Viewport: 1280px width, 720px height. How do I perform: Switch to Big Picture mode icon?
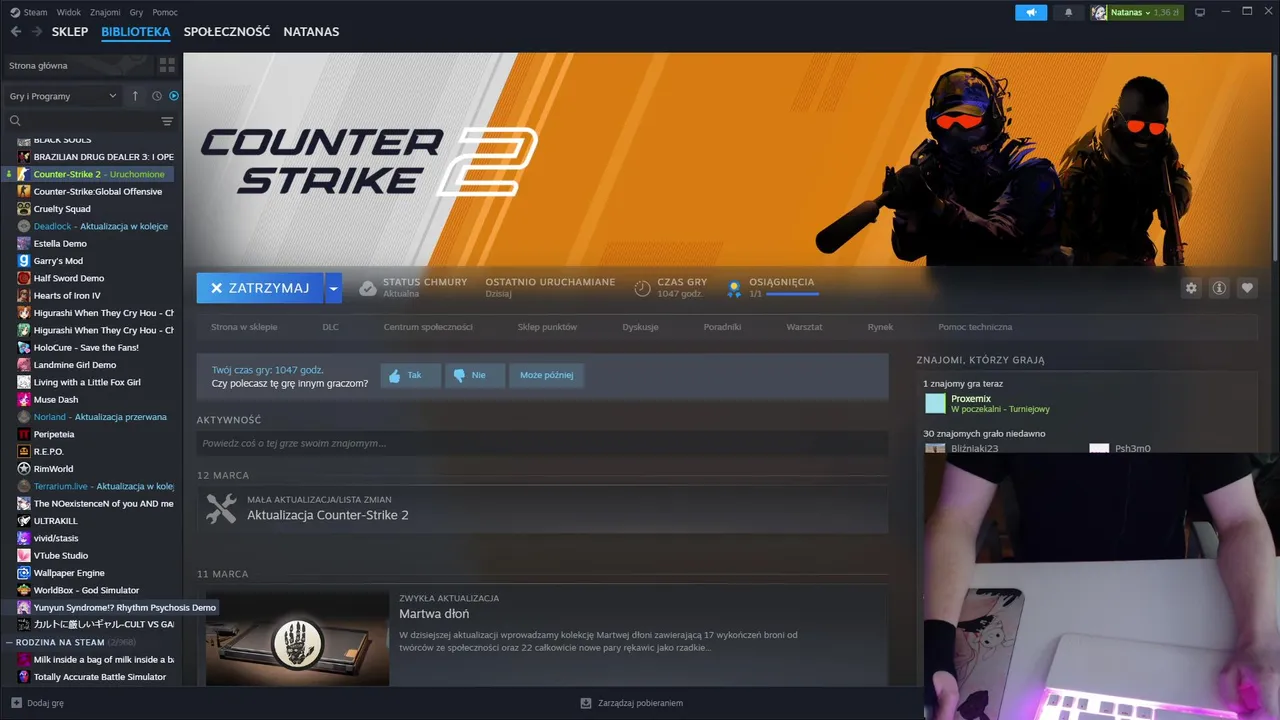1200,12
